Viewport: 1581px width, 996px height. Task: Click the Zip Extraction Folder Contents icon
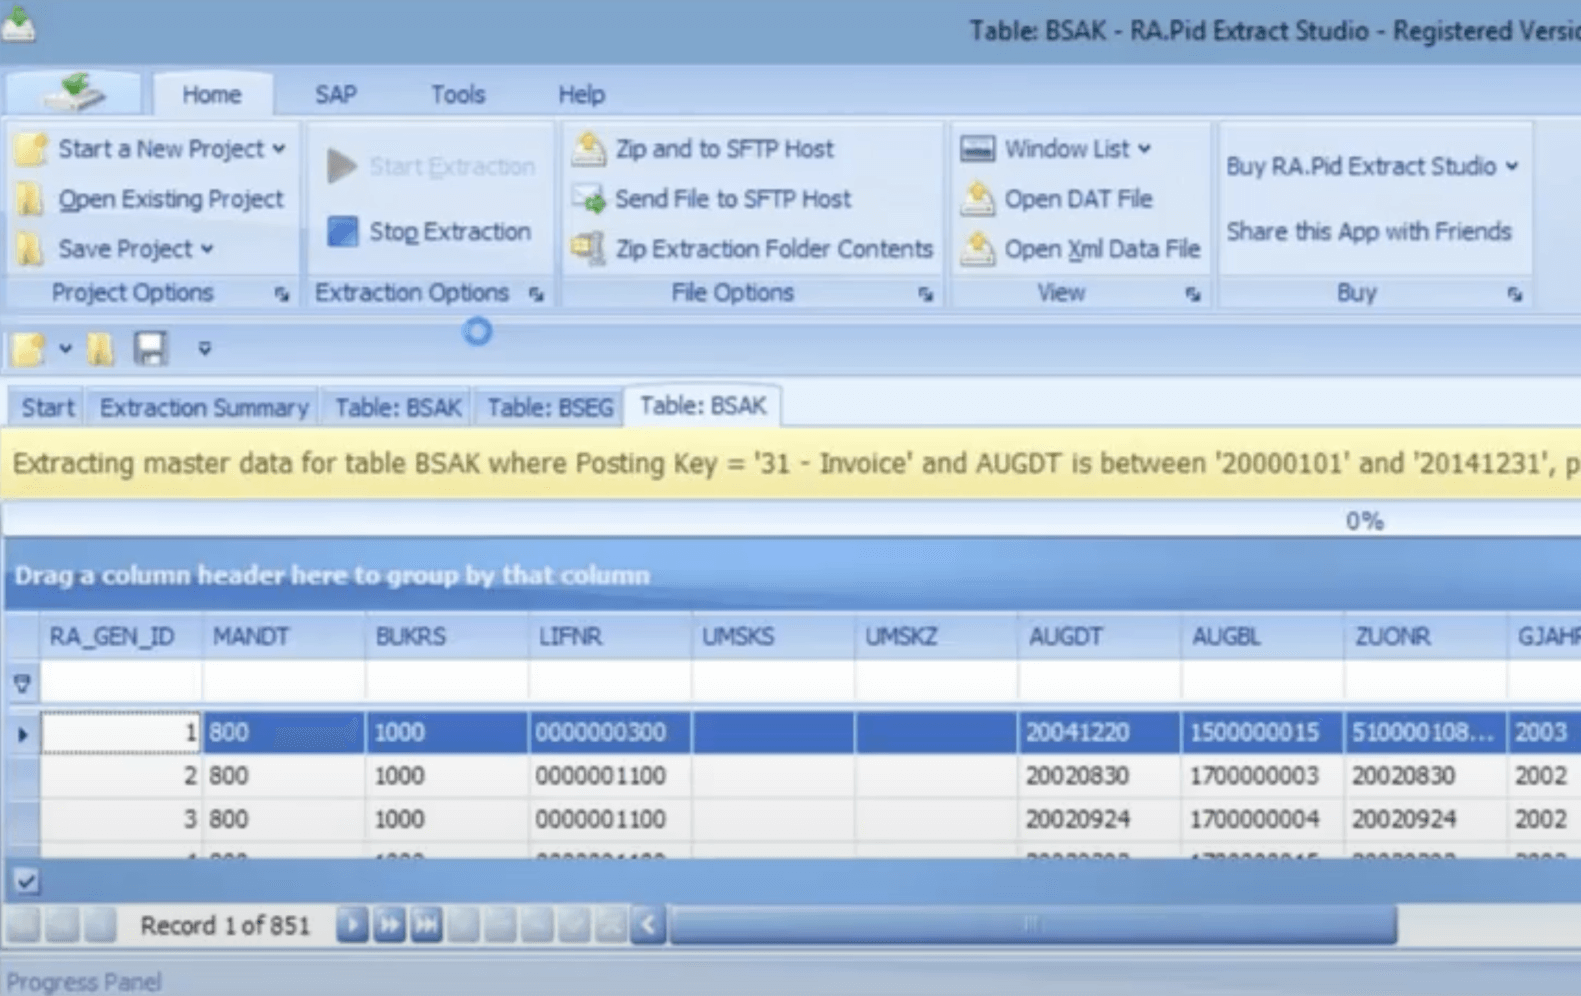pos(589,248)
